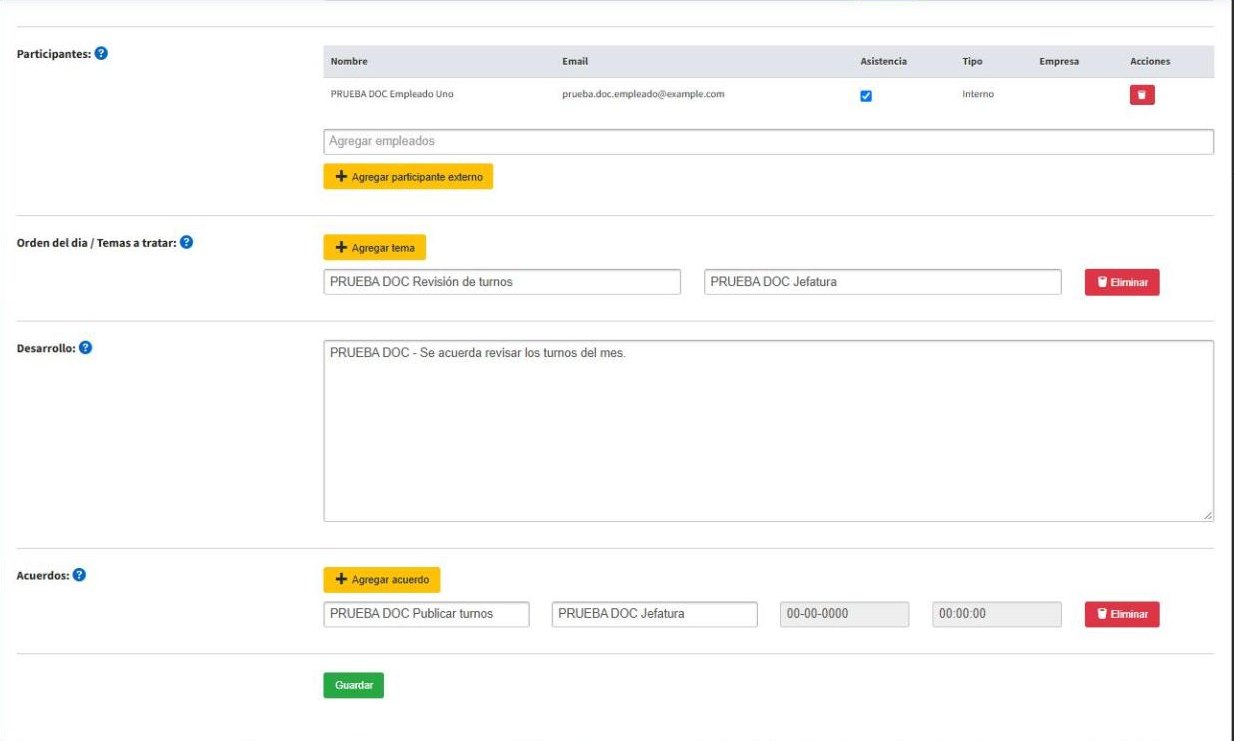This screenshot has height=741, width=1234.
Task: Click Agregar participante externo button
Action: pos(408,177)
